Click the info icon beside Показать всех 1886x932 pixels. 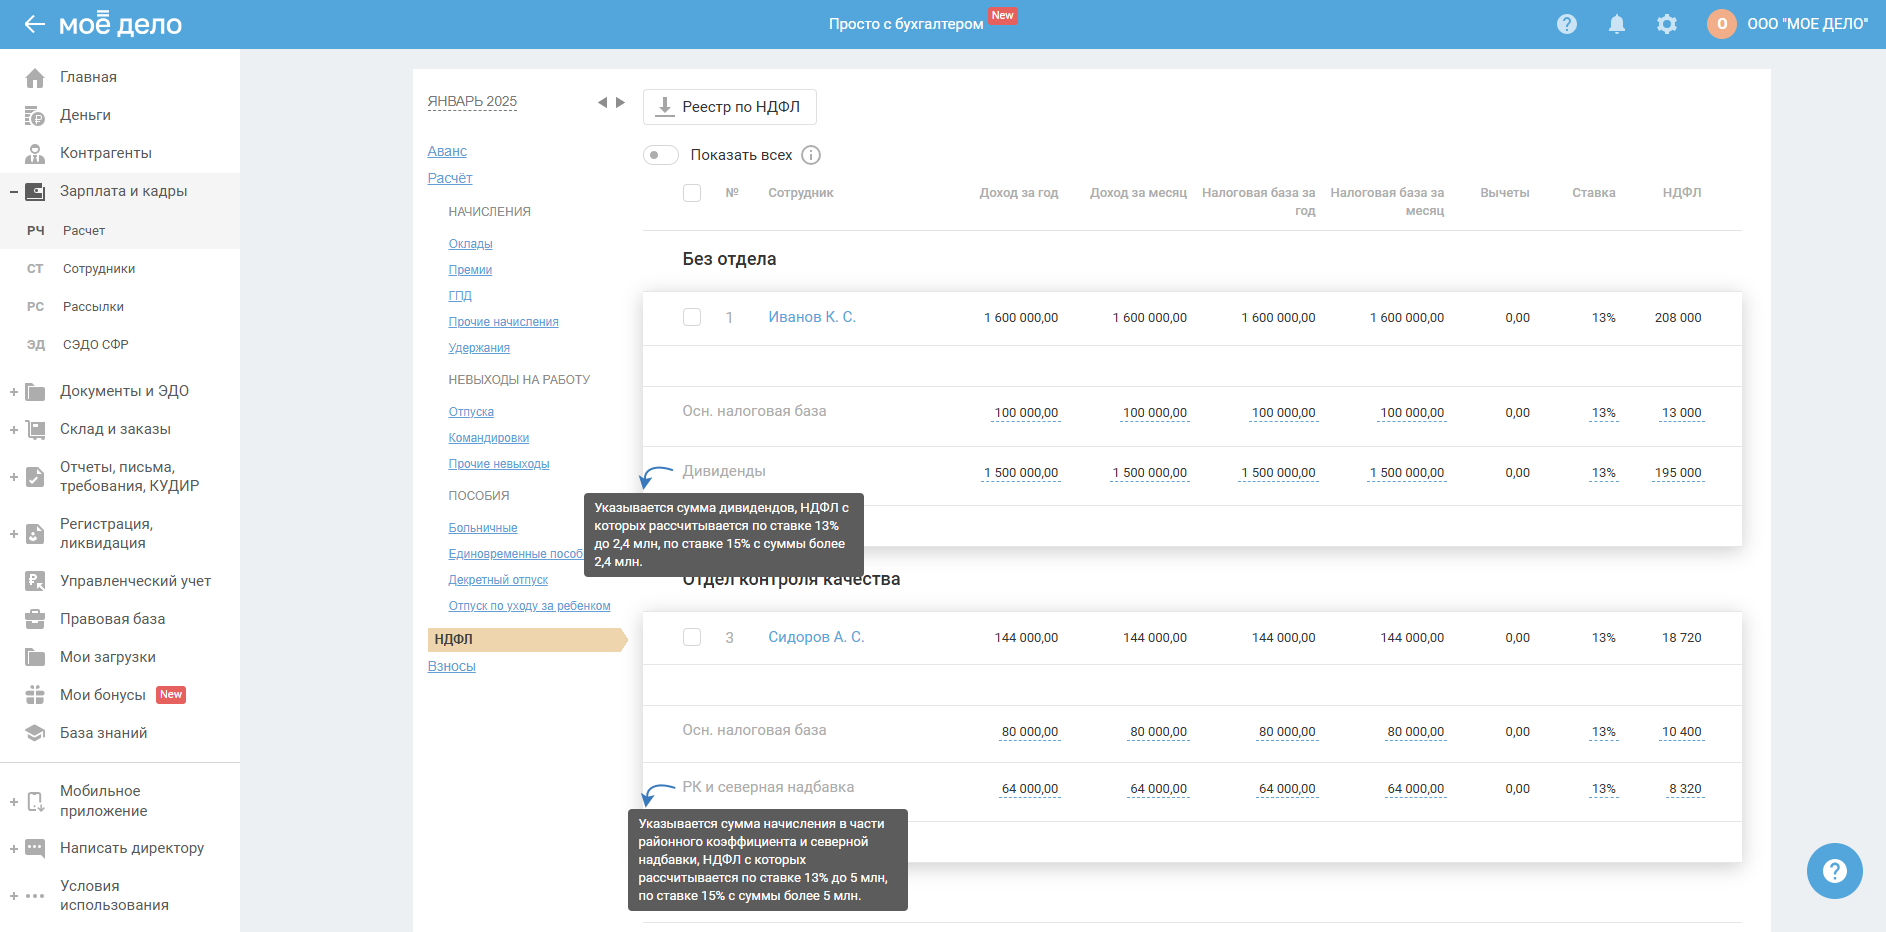point(811,155)
